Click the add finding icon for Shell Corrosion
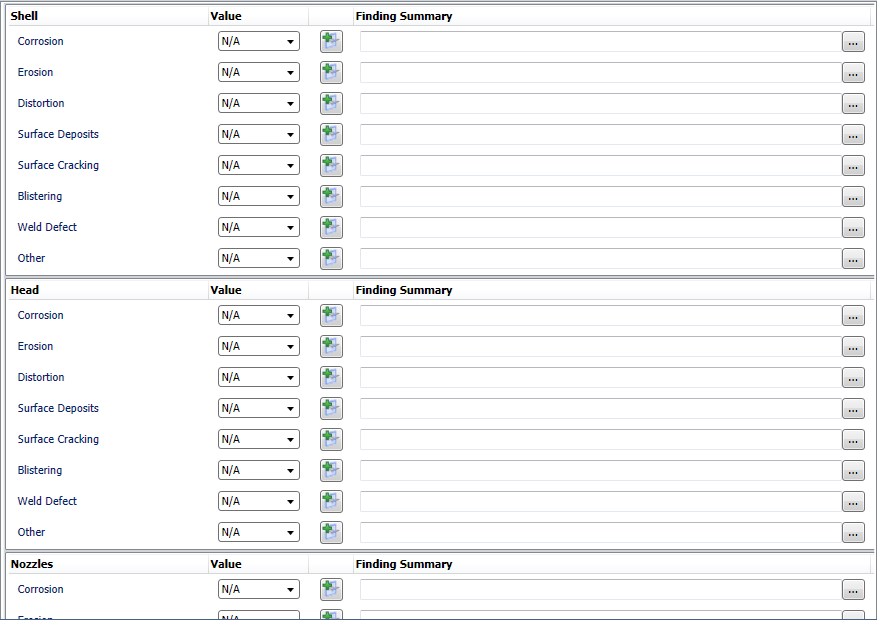This screenshot has width=877, height=620. pos(330,41)
